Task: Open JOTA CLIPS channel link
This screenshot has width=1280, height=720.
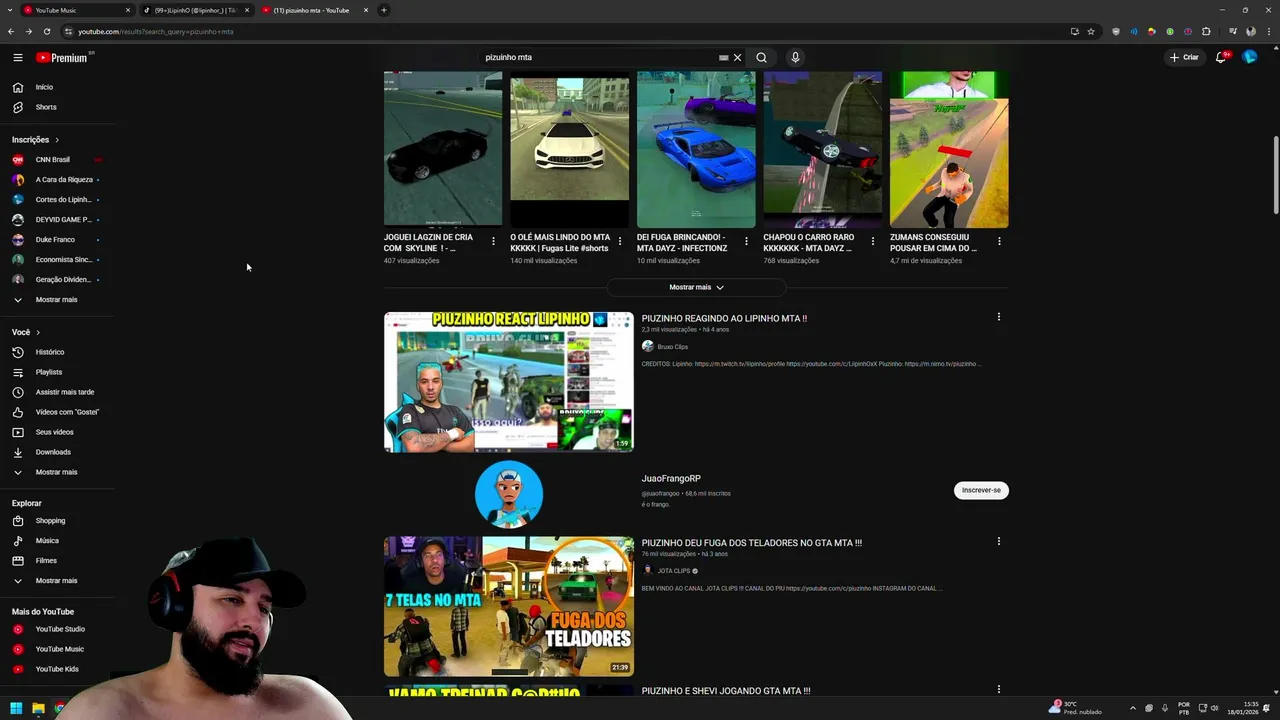Action: [x=674, y=571]
